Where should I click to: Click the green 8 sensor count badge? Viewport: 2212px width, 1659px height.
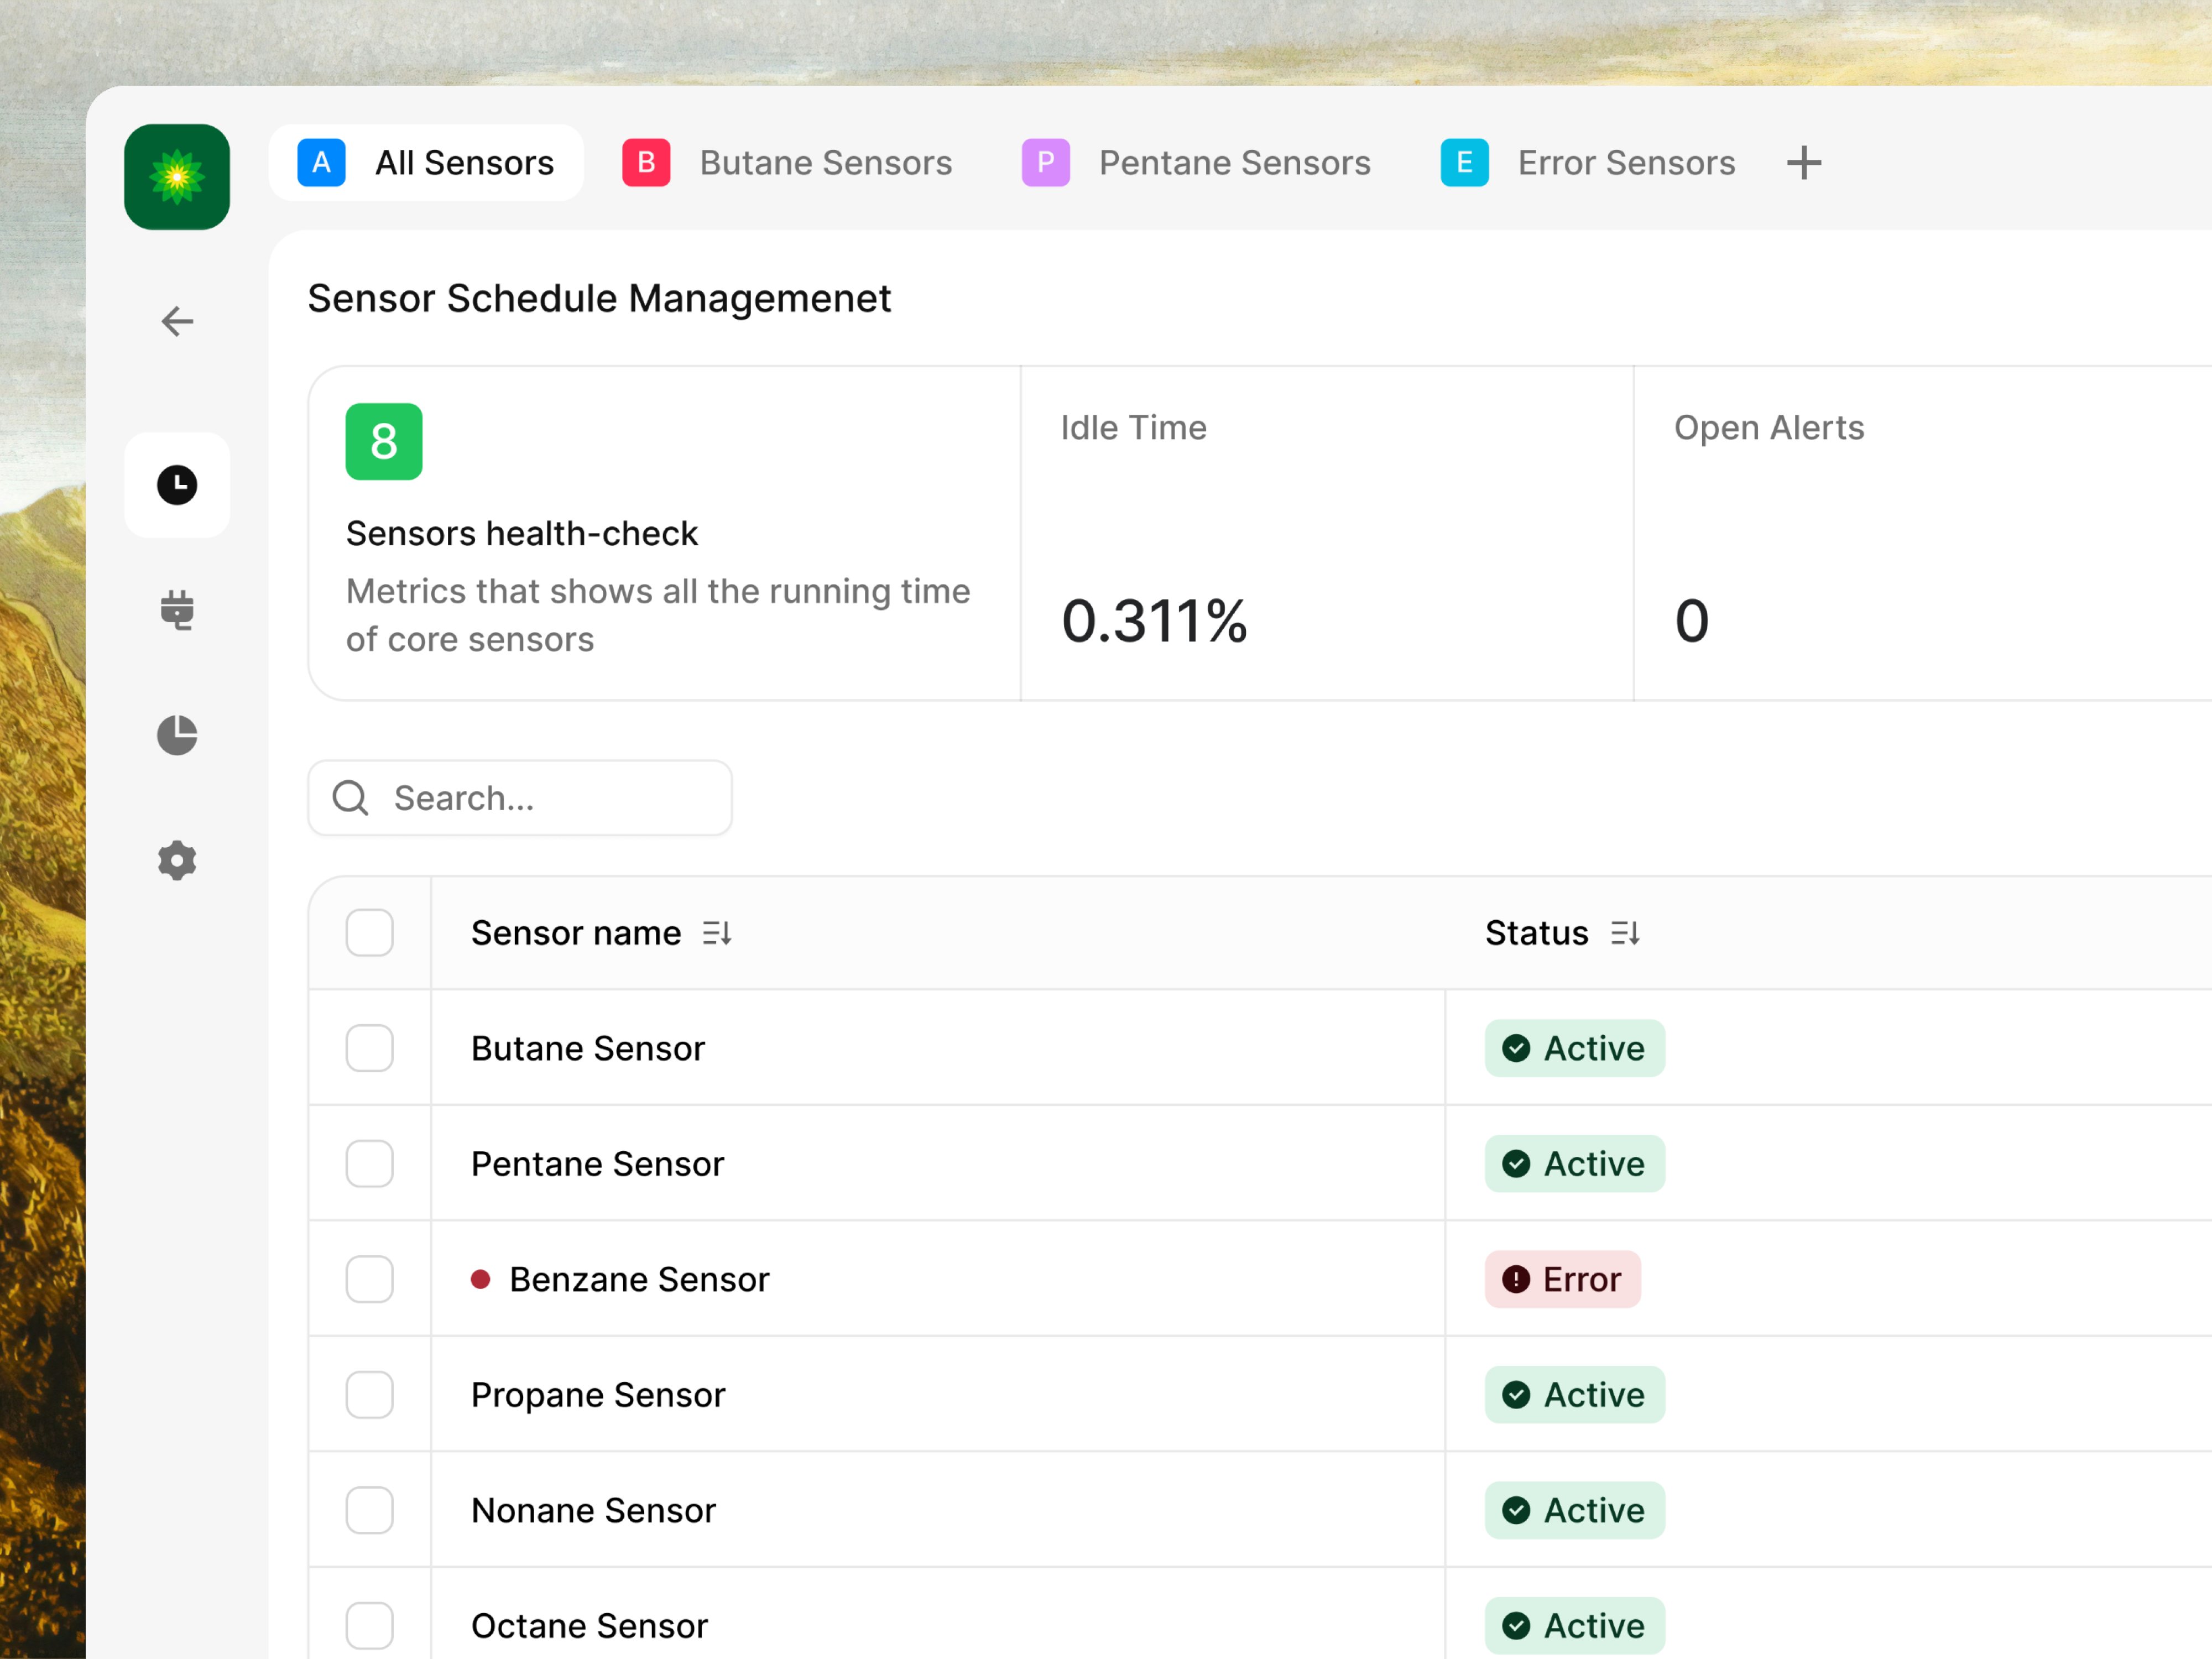point(384,441)
